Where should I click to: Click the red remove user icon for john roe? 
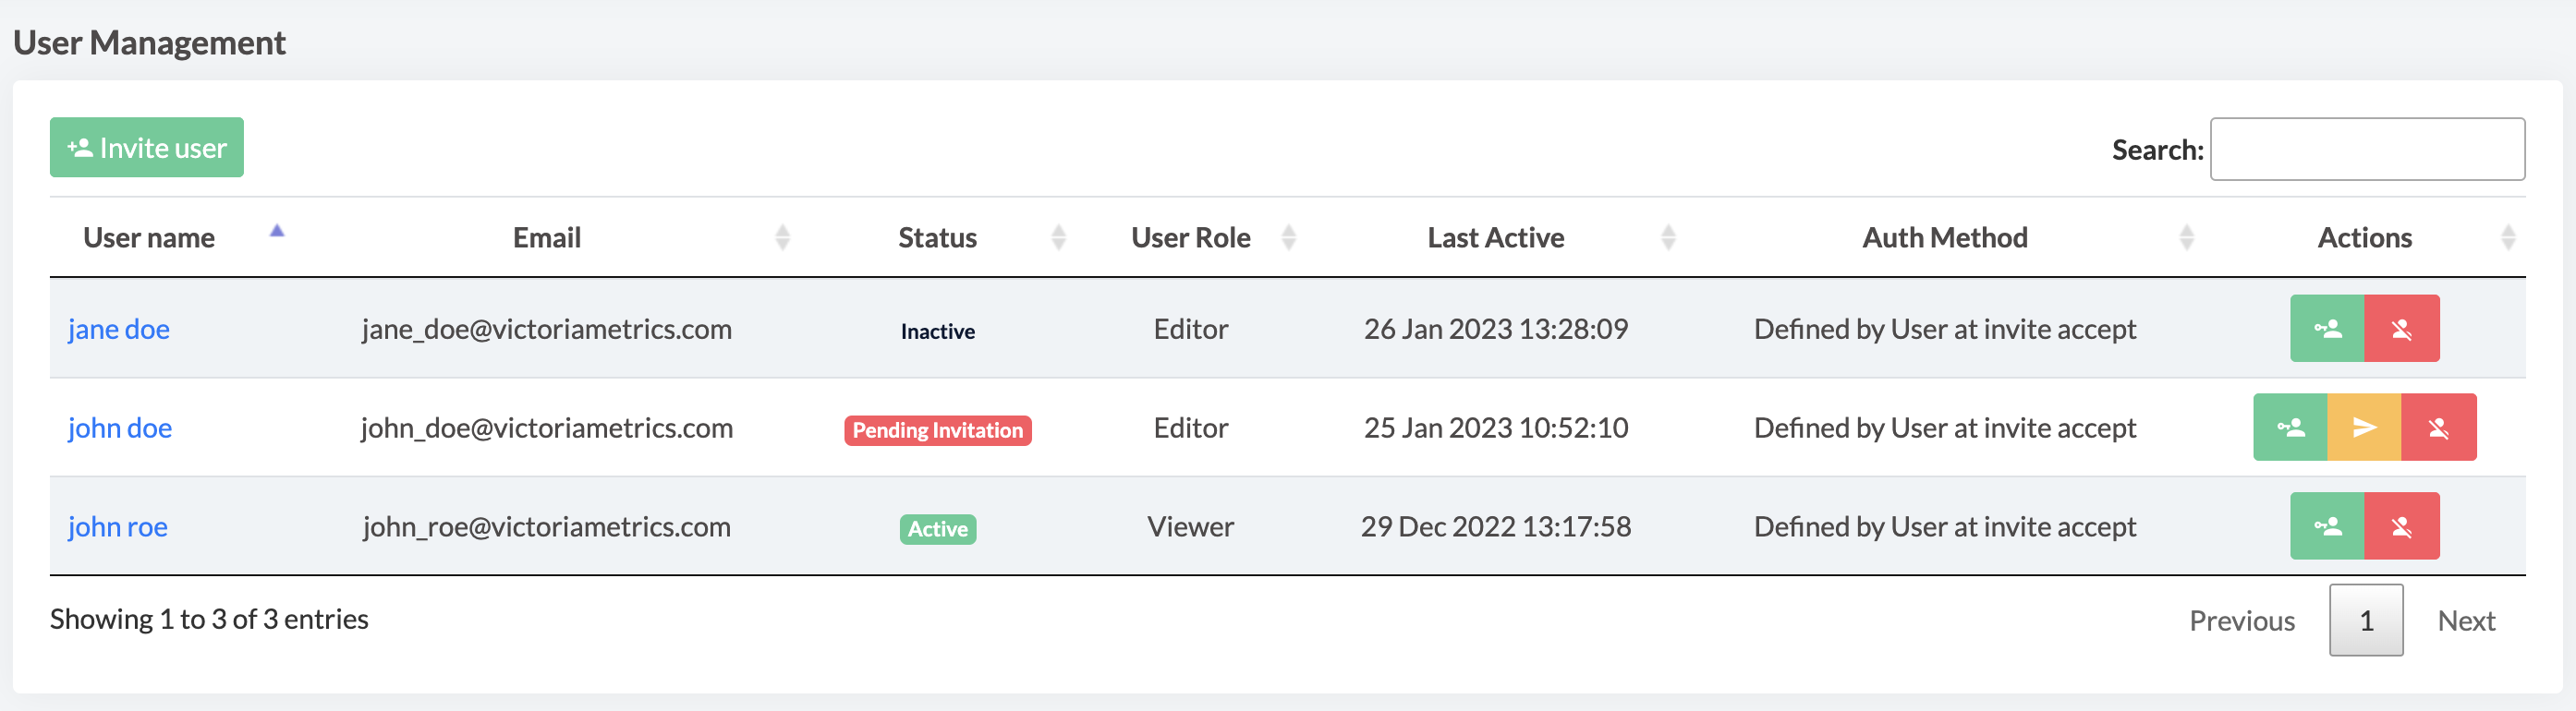[2402, 526]
